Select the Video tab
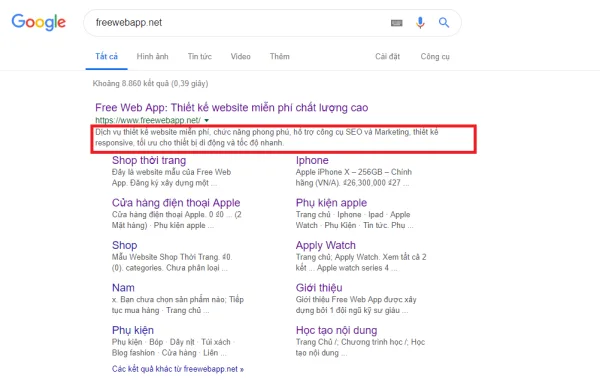This screenshot has width=600, height=380. click(240, 57)
